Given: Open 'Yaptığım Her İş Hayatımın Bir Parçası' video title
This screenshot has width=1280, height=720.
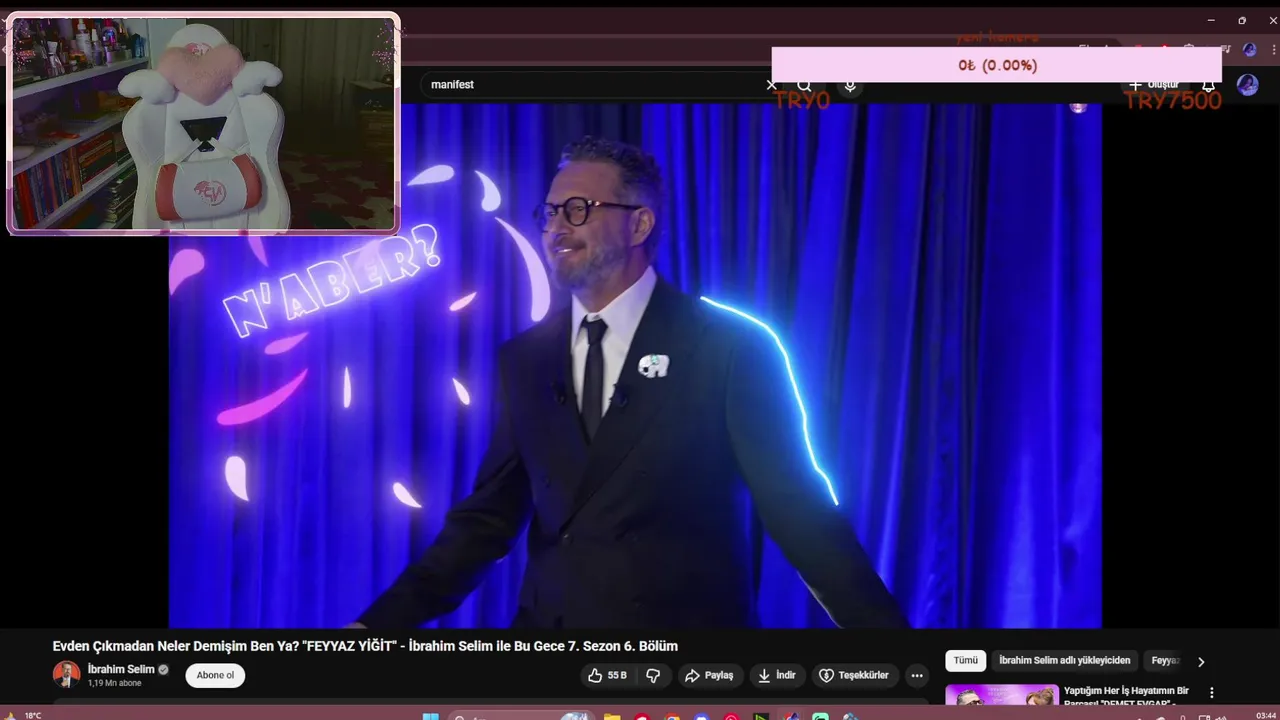Looking at the screenshot, I should click(1128, 696).
